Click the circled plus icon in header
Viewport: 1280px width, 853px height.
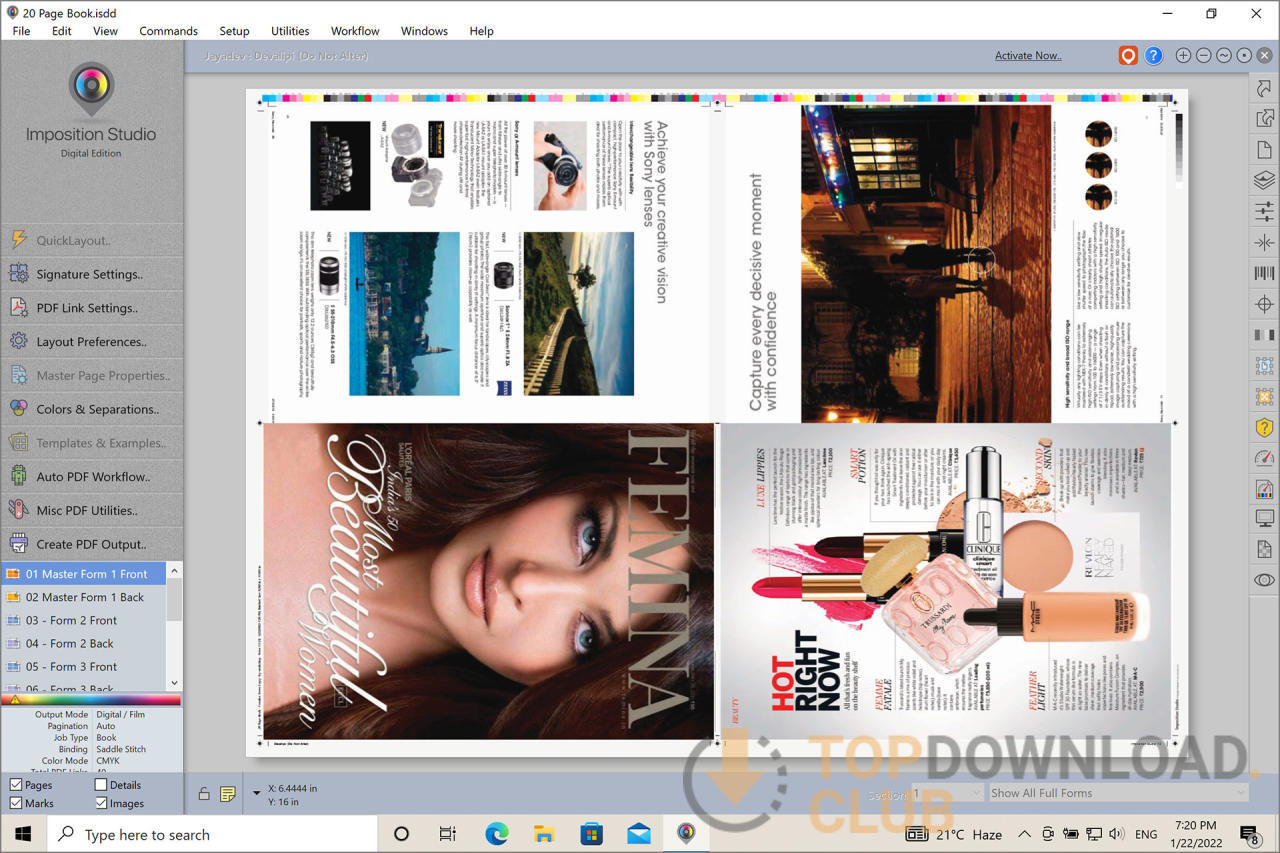1183,56
